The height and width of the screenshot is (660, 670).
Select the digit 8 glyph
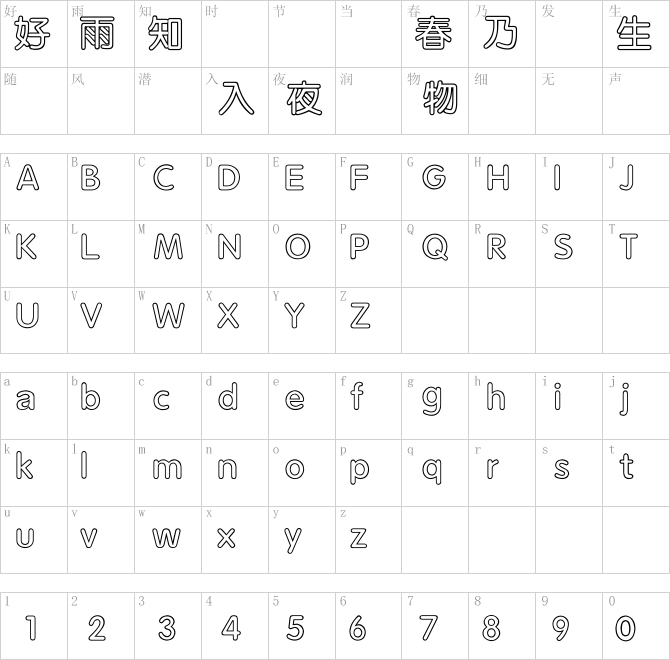pyautogui.click(x=491, y=628)
